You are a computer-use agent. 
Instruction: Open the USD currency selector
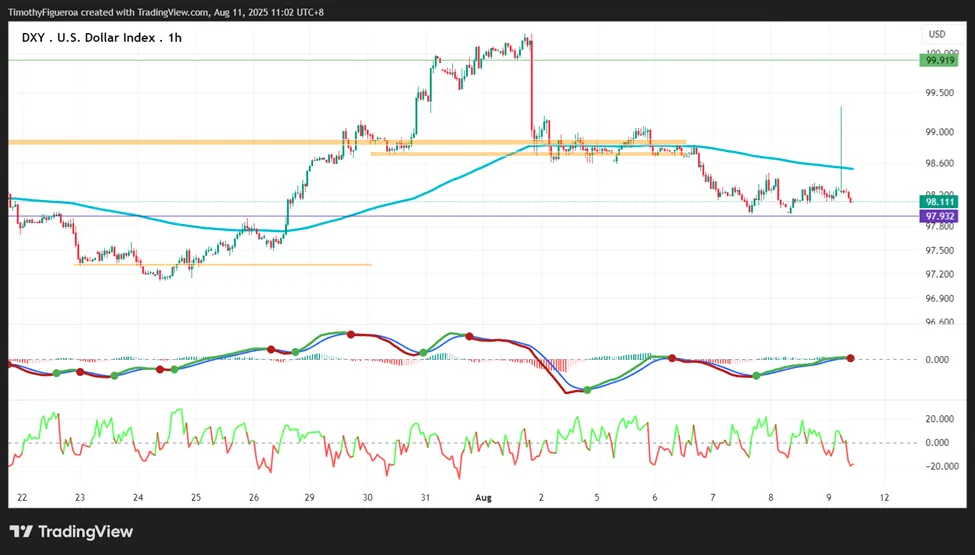936,34
